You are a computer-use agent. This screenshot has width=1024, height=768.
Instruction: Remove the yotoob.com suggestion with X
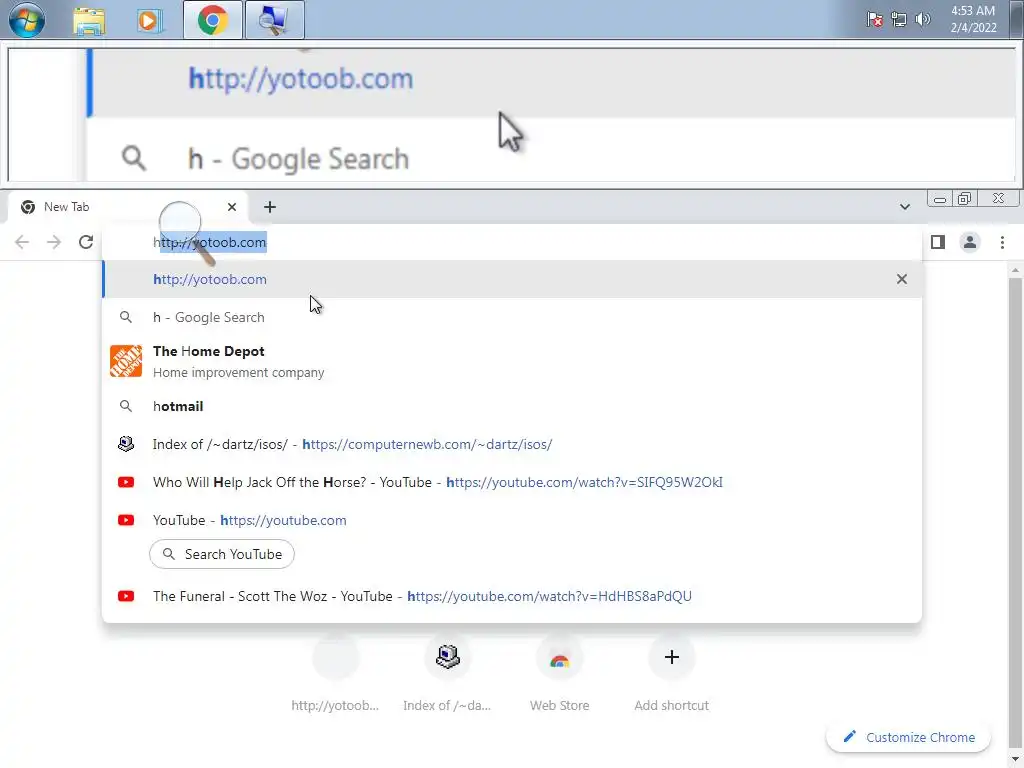[902, 280]
